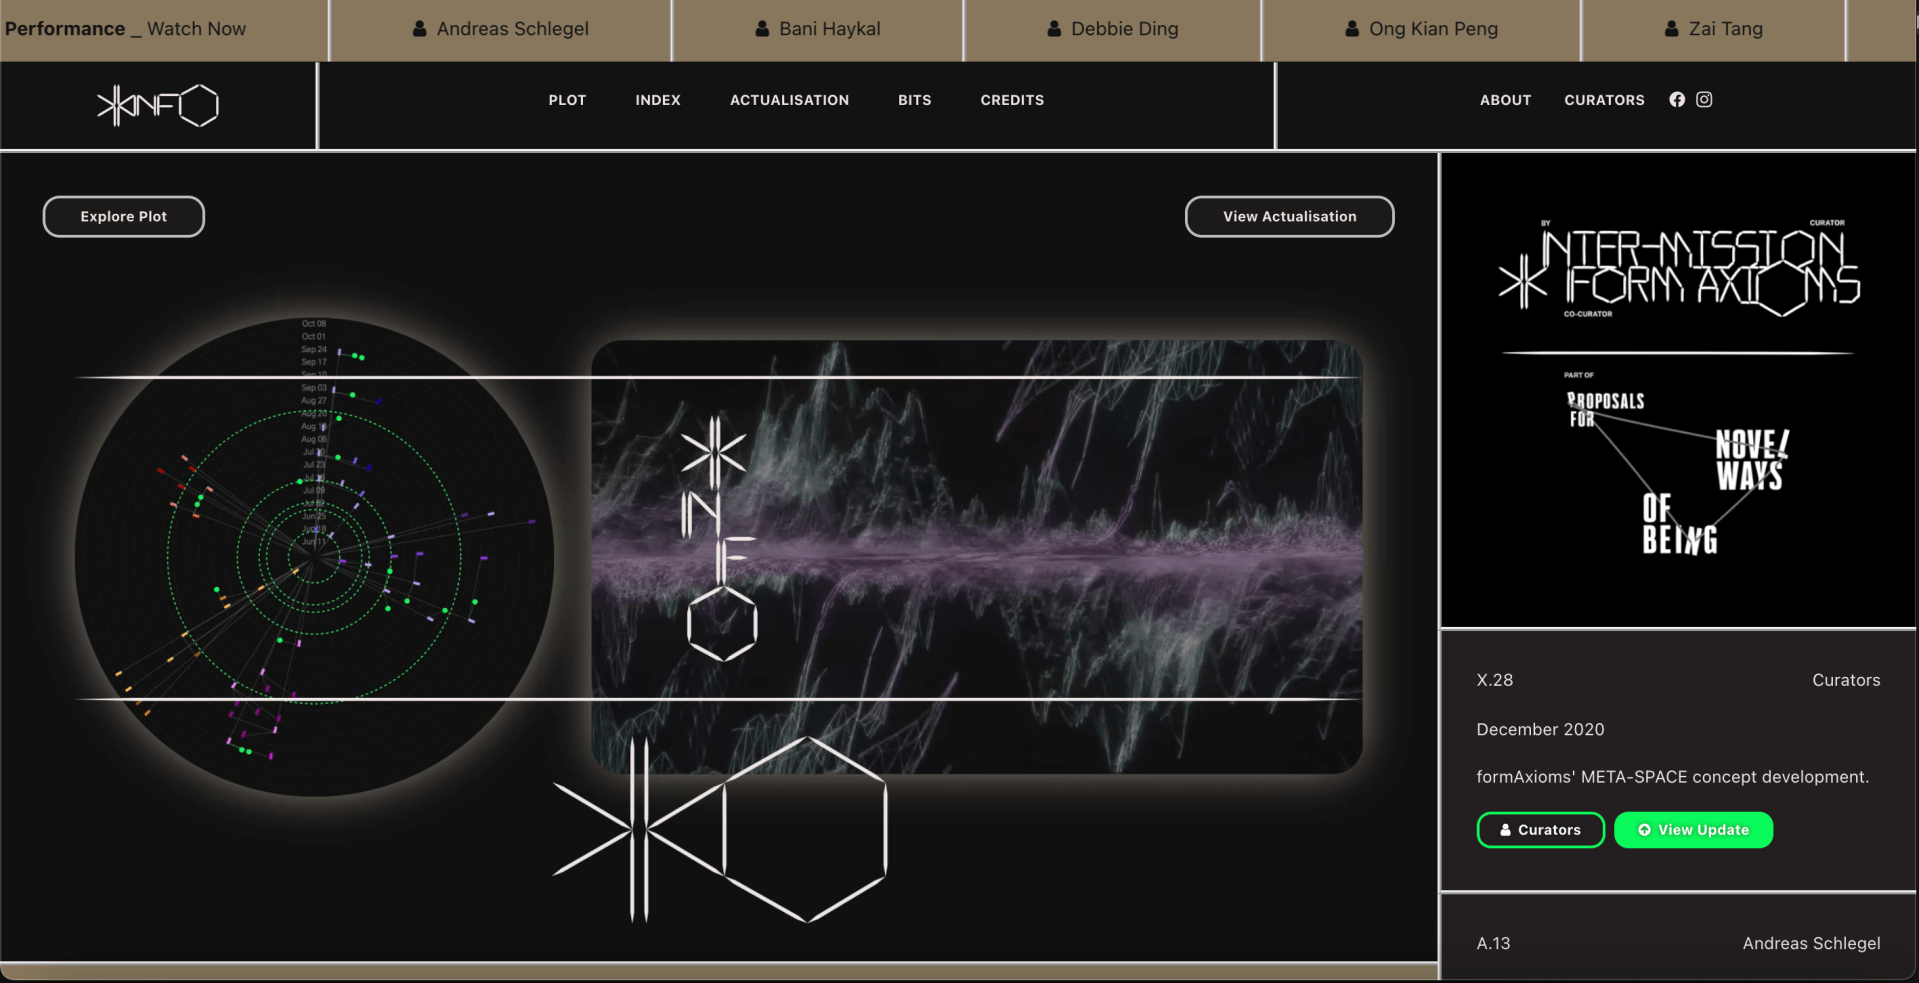Select Debbie Ding artist tab

[x=1112, y=29]
